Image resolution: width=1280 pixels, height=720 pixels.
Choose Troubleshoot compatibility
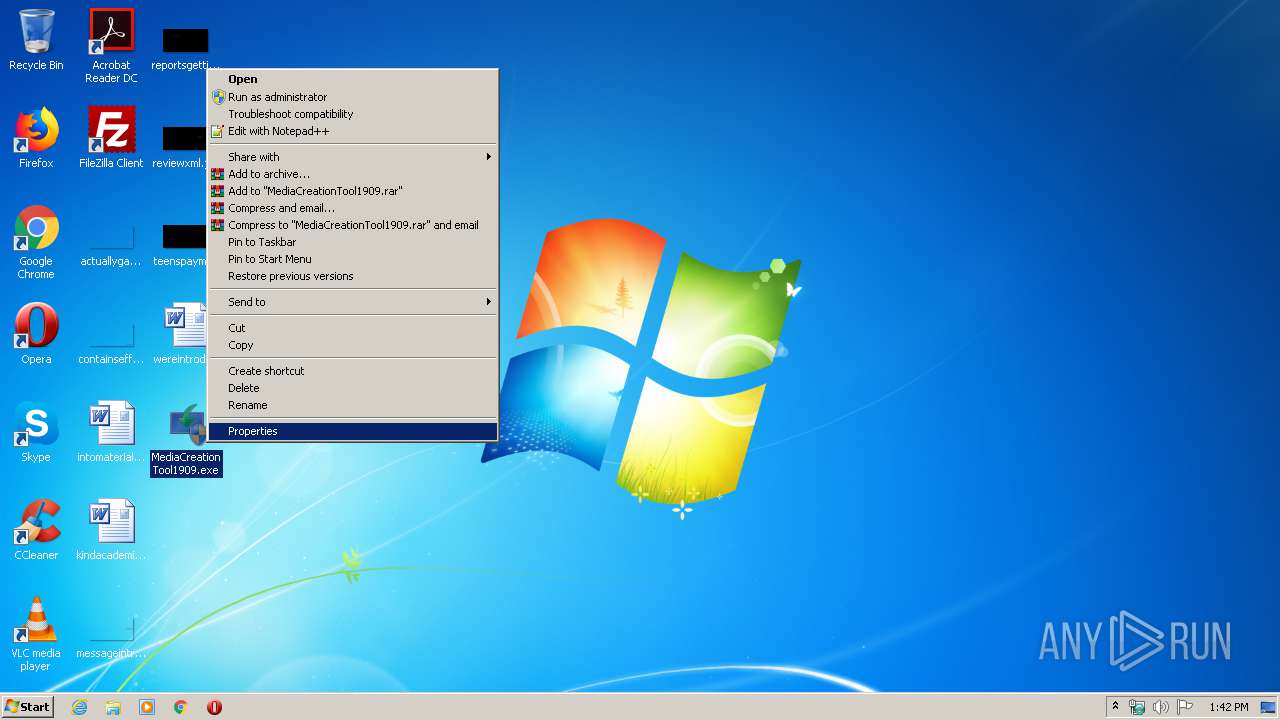[352, 114]
